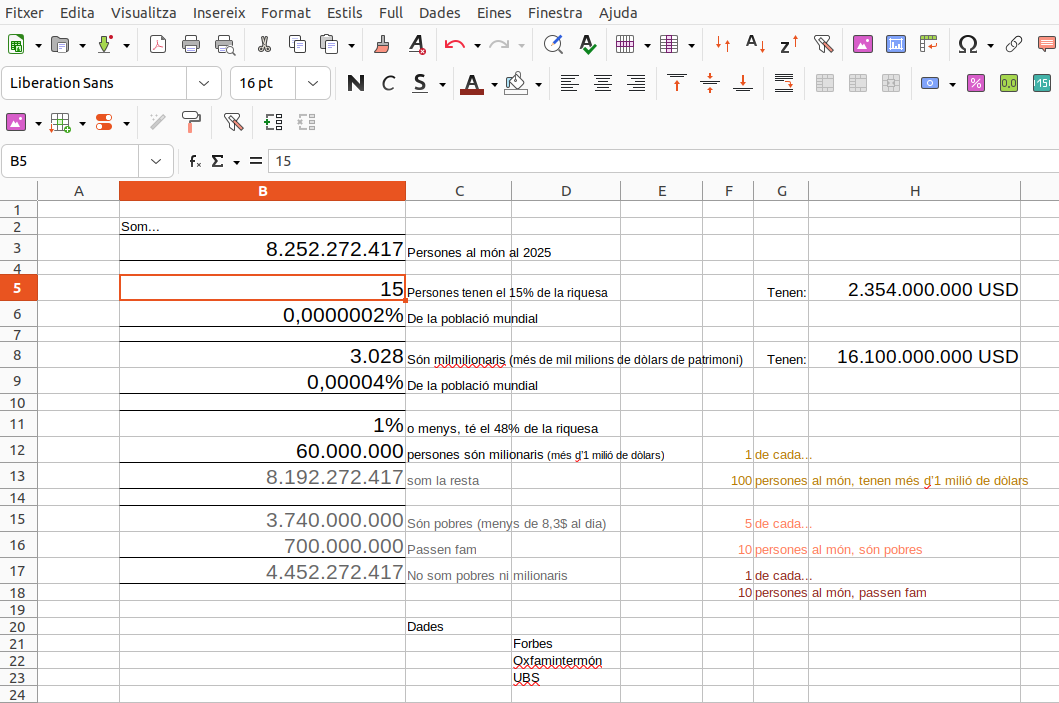Apply the dark red font color swatch

tap(472, 84)
